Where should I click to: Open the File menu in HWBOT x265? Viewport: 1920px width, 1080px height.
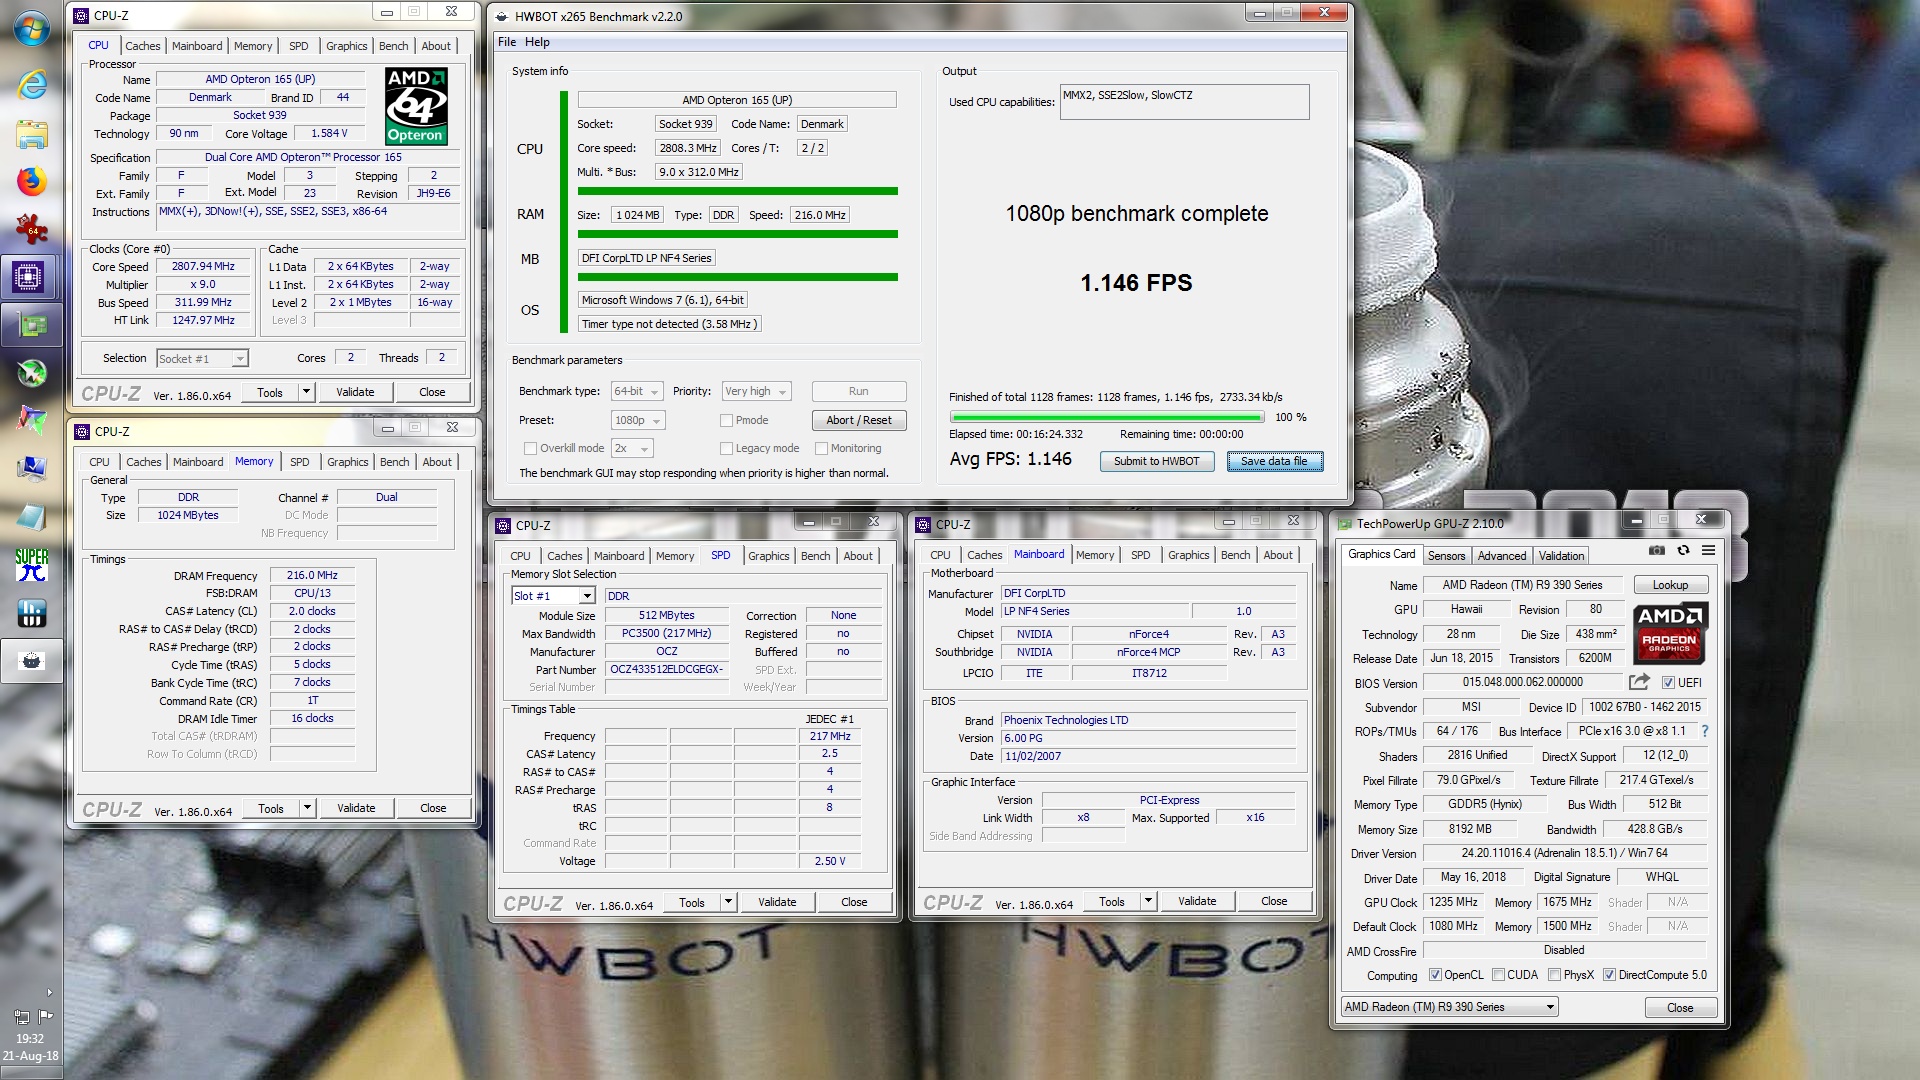coord(507,42)
